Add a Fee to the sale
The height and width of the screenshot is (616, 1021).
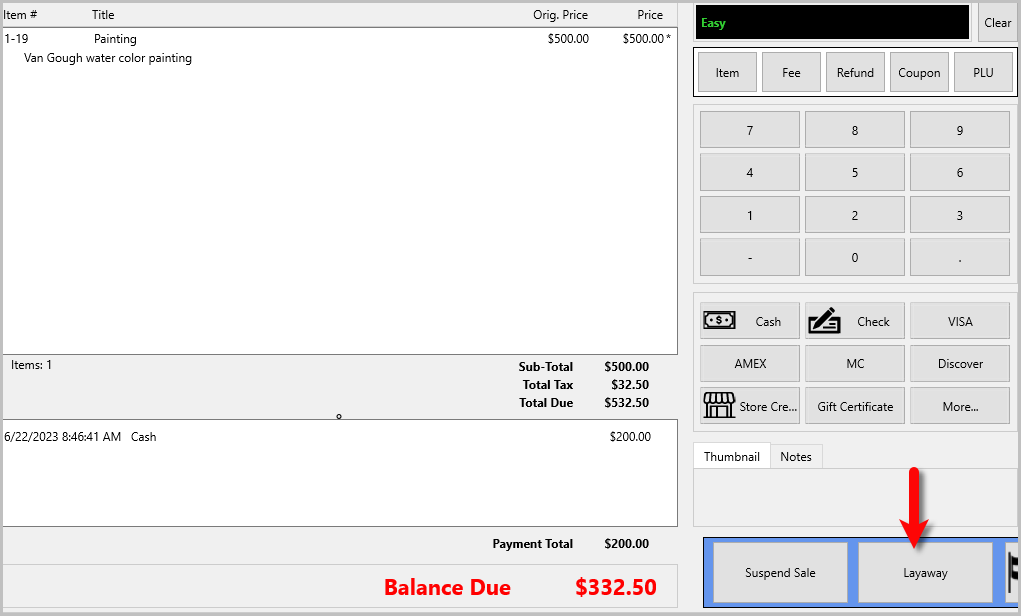click(791, 72)
